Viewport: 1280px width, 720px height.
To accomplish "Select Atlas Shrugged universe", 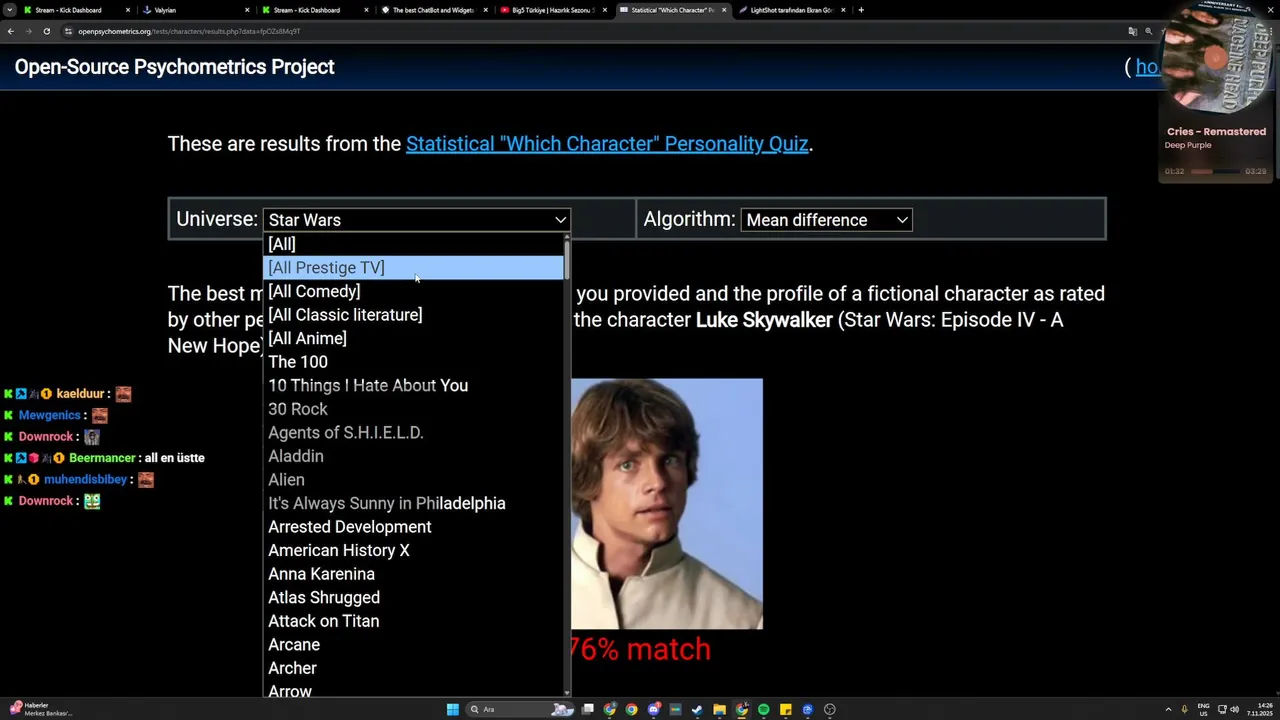I will (x=413, y=597).
